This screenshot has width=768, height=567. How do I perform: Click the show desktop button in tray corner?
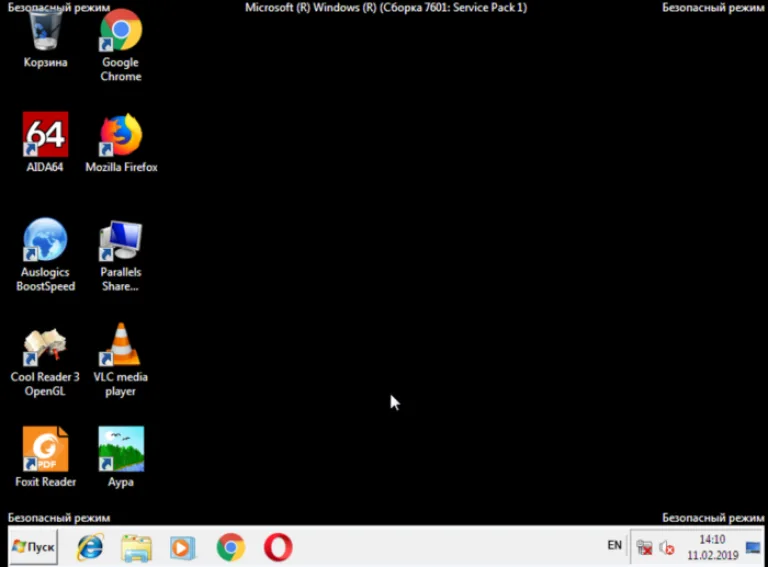[x=753, y=547]
